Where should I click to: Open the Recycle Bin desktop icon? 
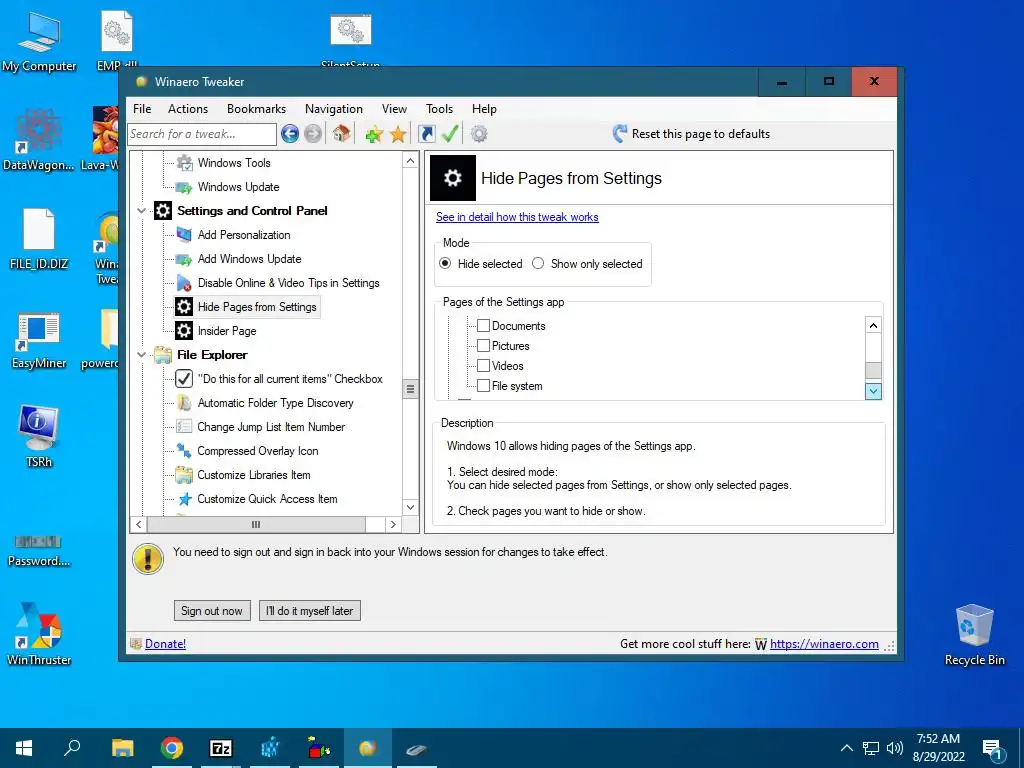pyautogui.click(x=974, y=634)
